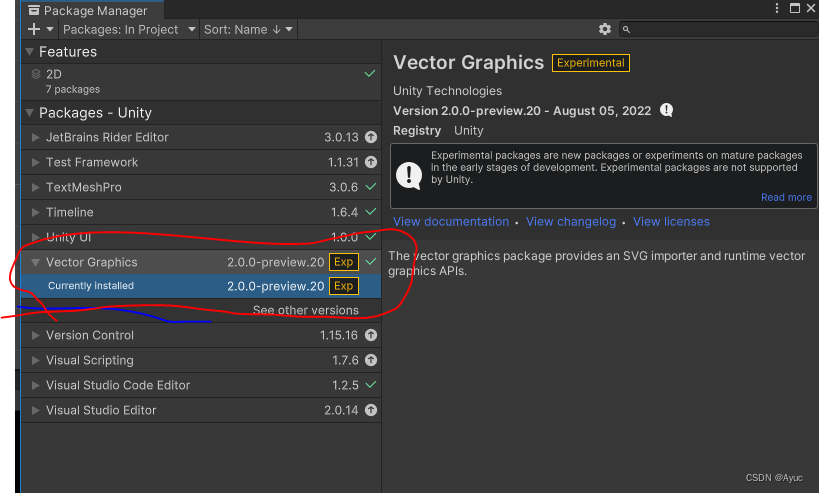Select the Currently installed version row
This screenshot has height=493, width=819.
tap(201, 286)
